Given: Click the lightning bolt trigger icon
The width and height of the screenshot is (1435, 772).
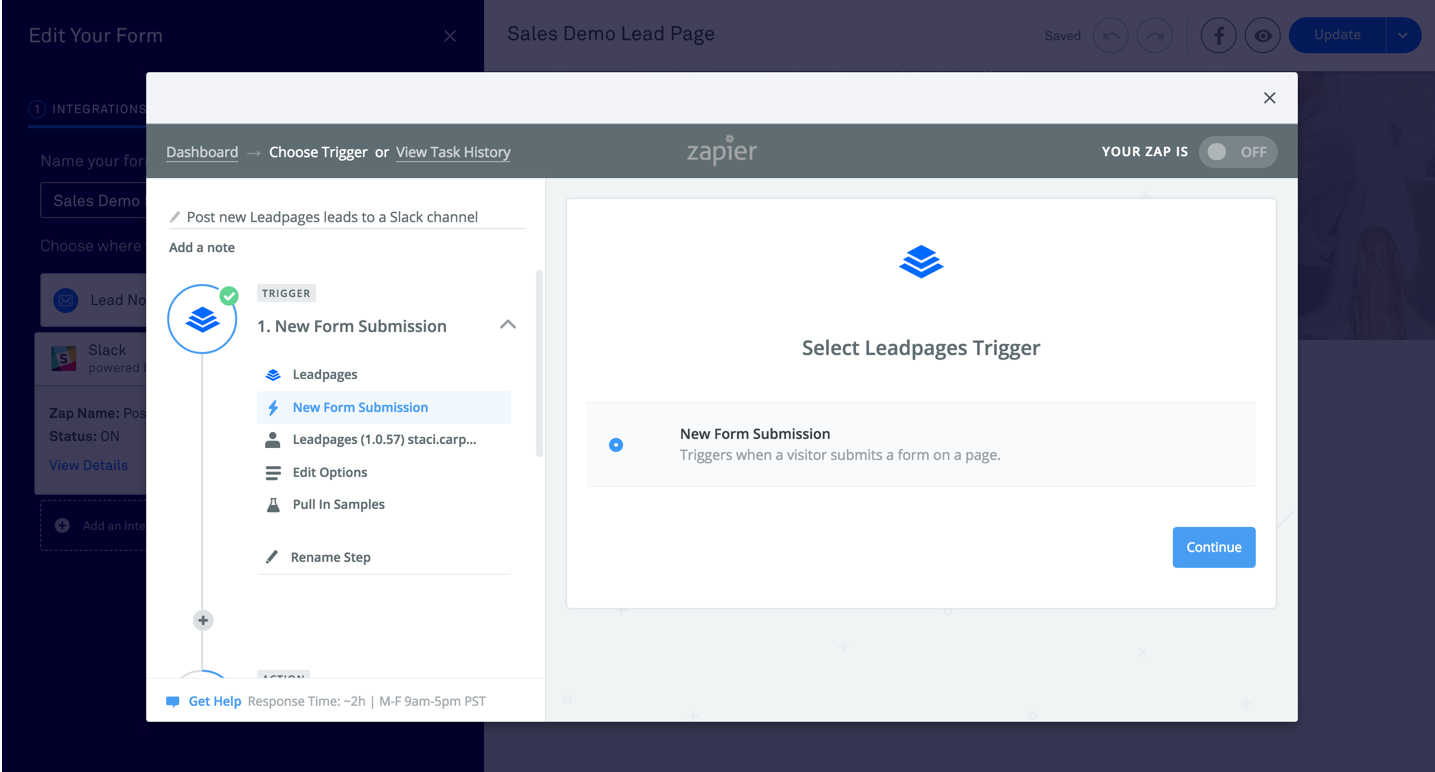Looking at the screenshot, I should click(273, 407).
